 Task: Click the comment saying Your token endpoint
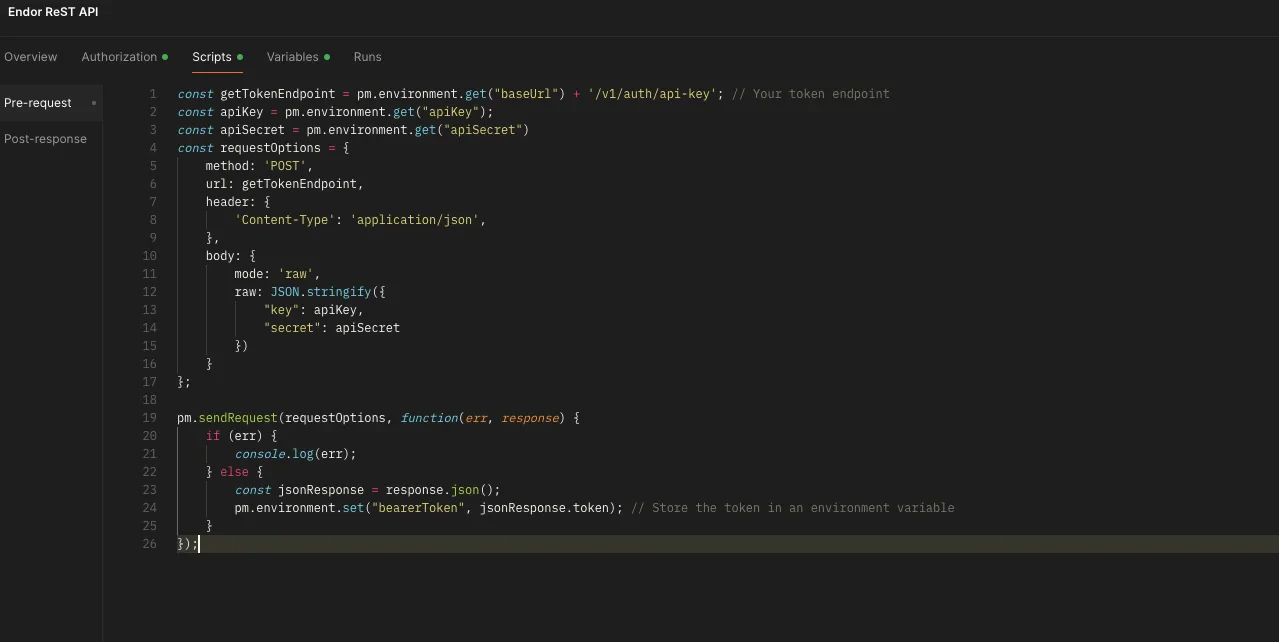click(810, 93)
